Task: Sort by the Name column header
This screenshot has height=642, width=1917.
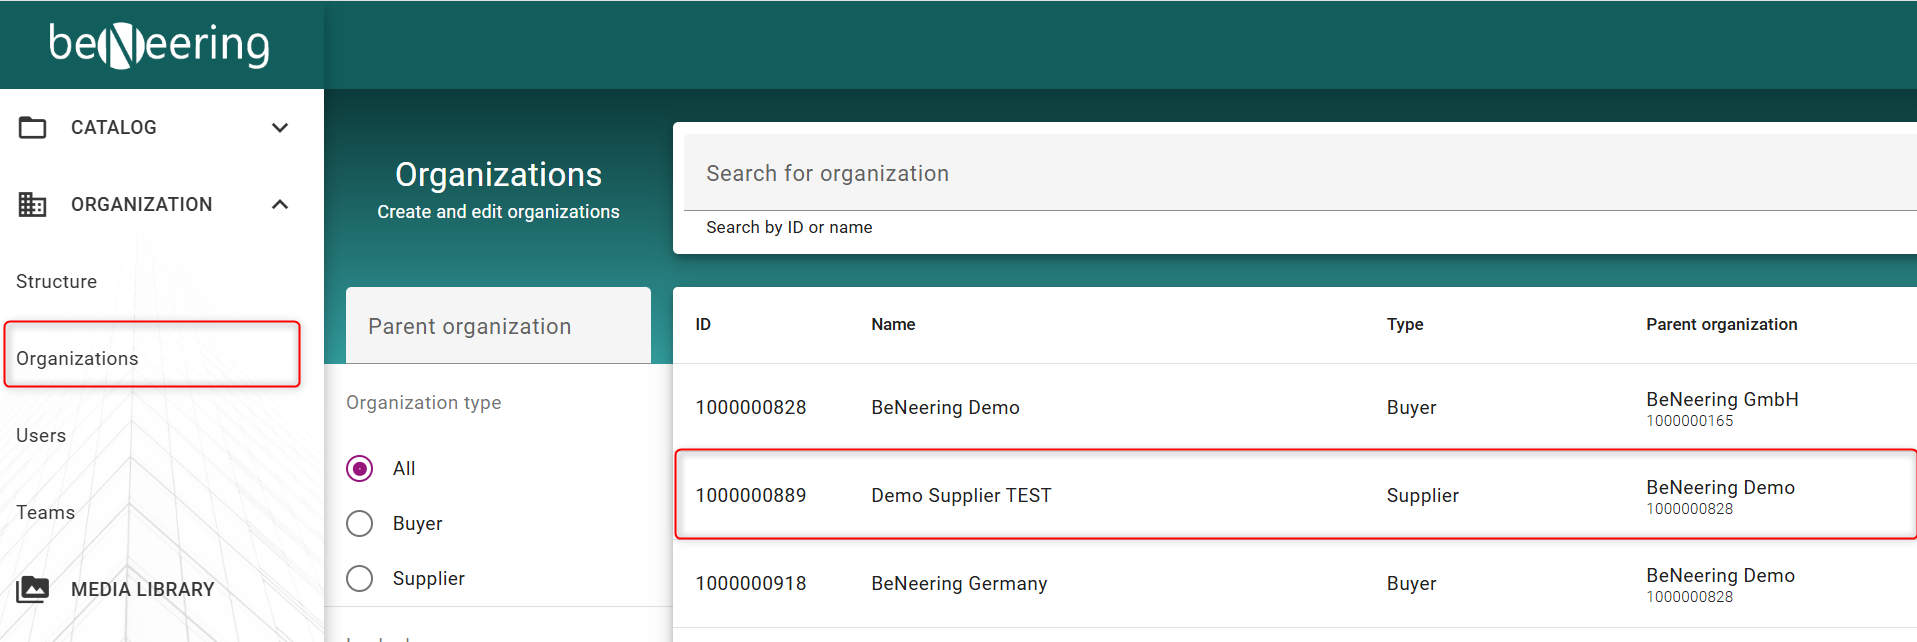Action: (x=893, y=325)
